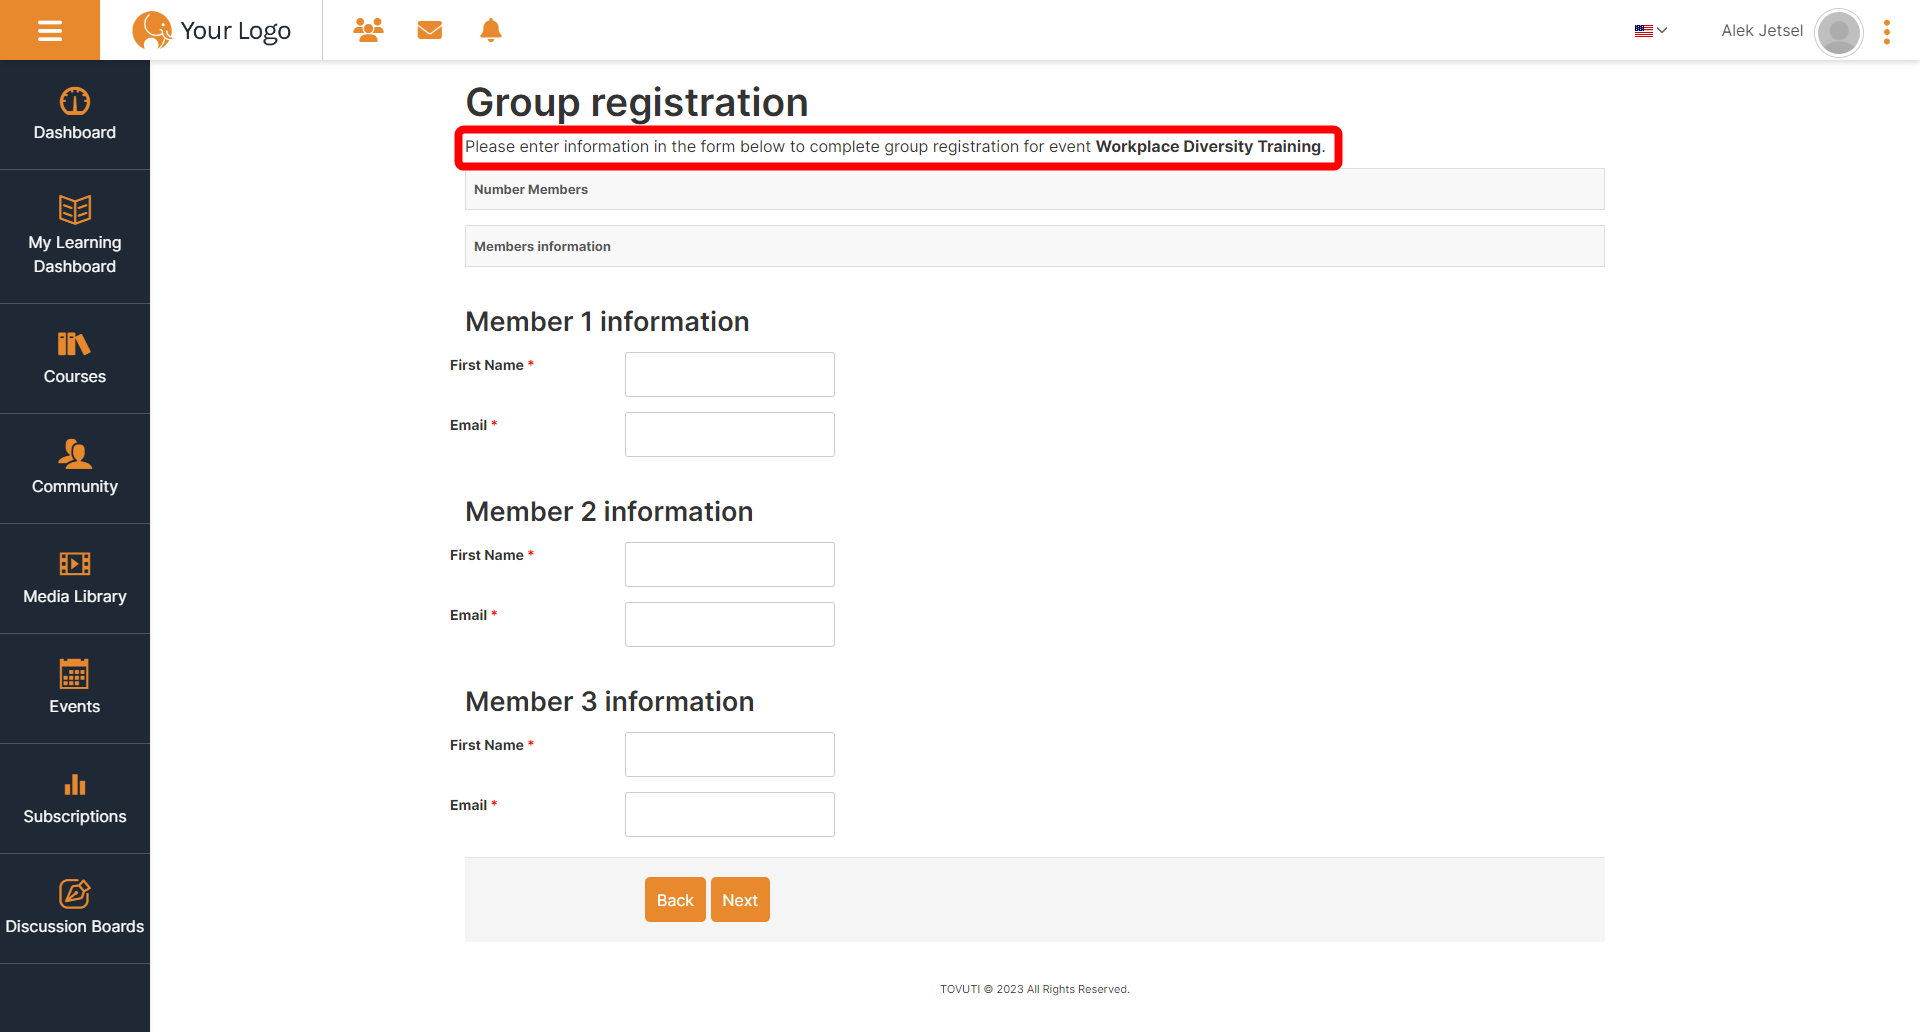Viewport: 1920px width, 1032px height.
Task: Click Member 1 First Name field
Action: (730, 374)
